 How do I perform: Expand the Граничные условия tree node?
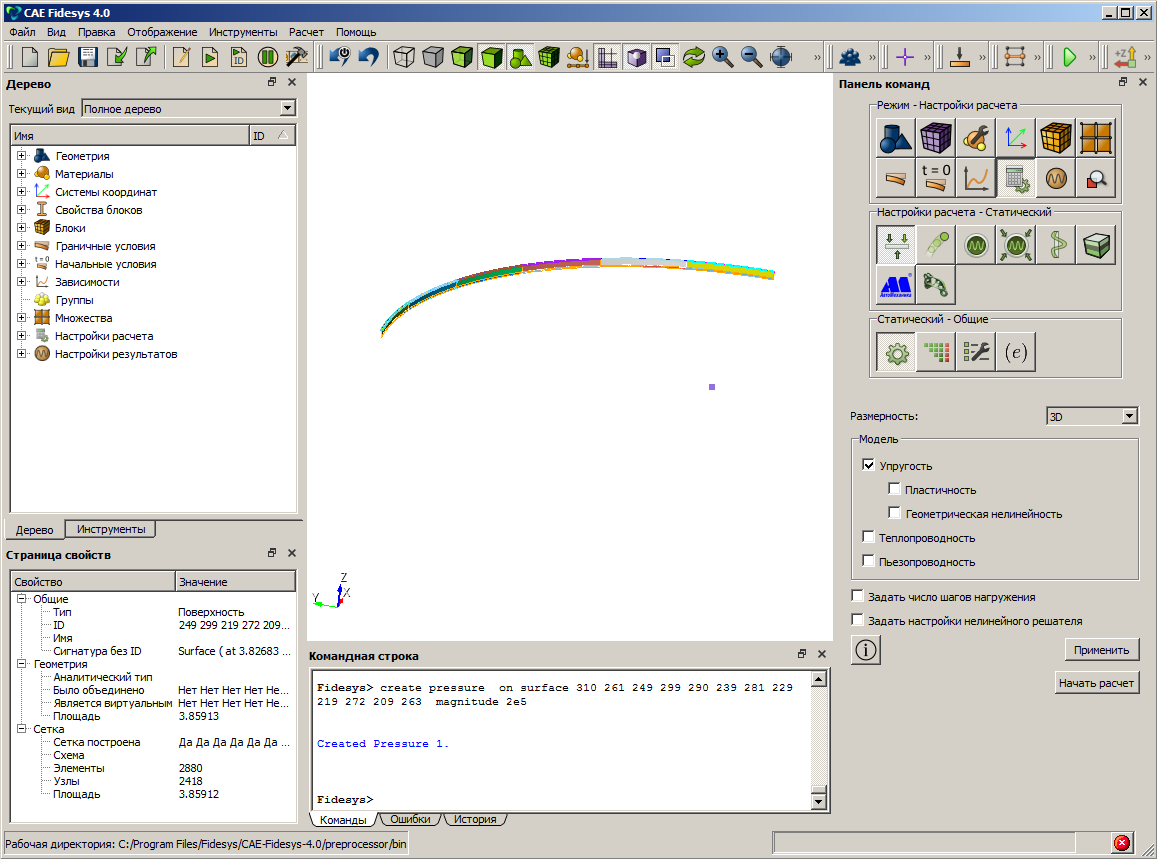(x=21, y=246)
